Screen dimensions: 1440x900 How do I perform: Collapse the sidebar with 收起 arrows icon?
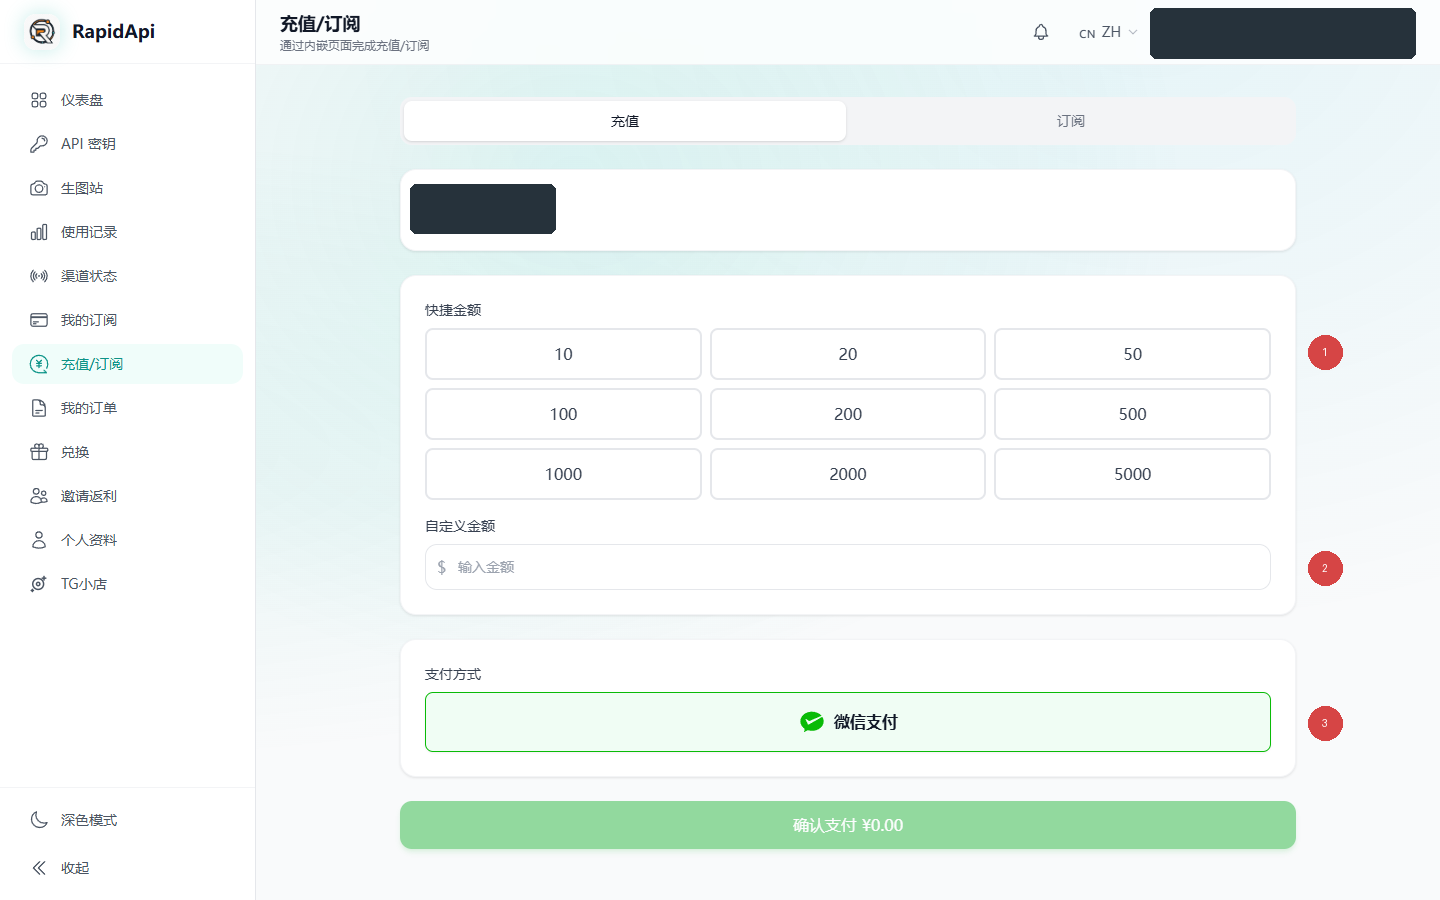pyautogui.click(x=39, y=868)
